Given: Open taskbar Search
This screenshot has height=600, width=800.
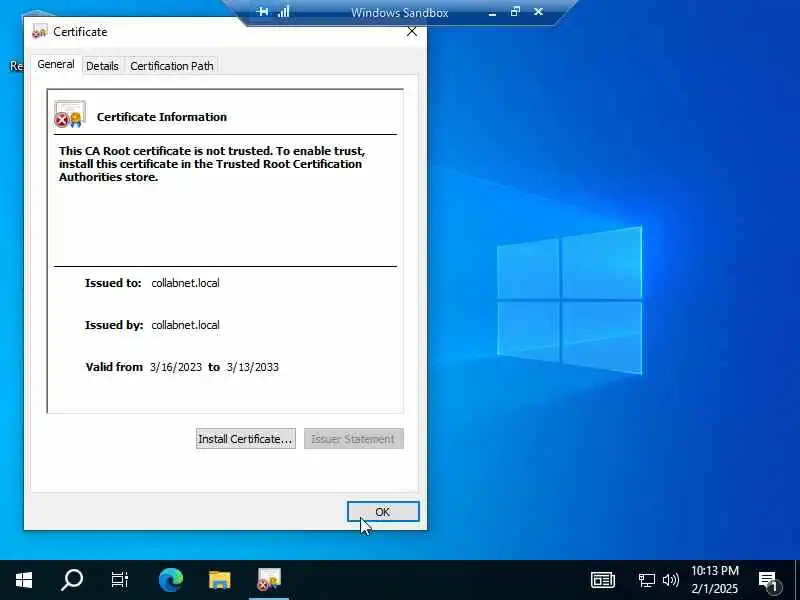Looking at the screenshot, I should pos(71,580).
